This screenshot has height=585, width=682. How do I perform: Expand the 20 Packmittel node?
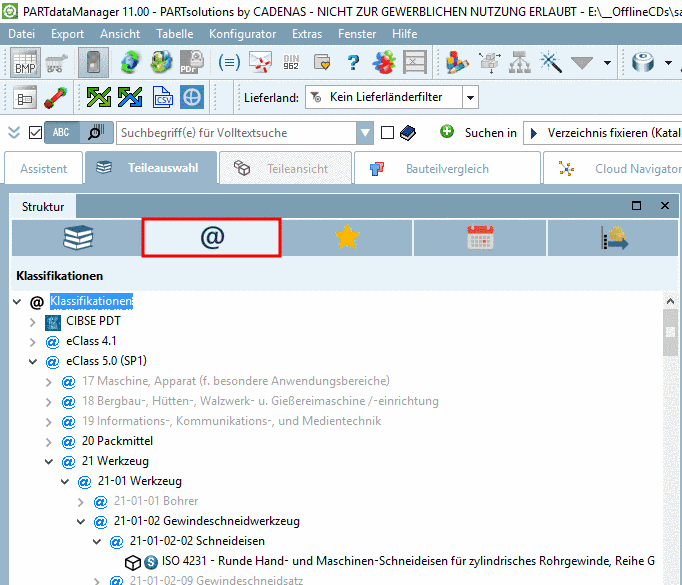49,442
